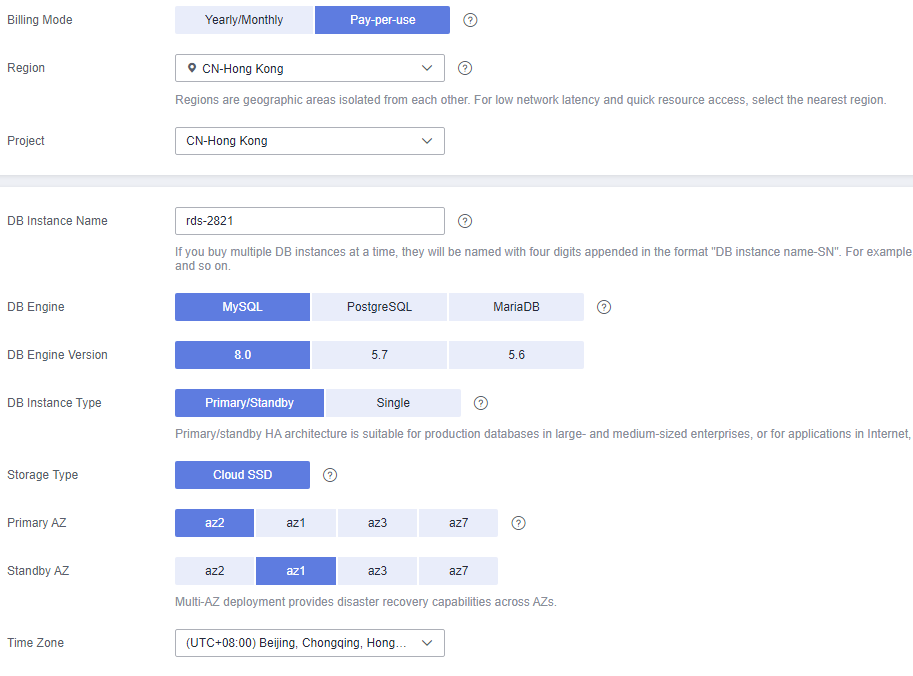Viewport: 913px width, 676px height.
Task: Select DB engine version 5.7
Action: tap(379, 355)
